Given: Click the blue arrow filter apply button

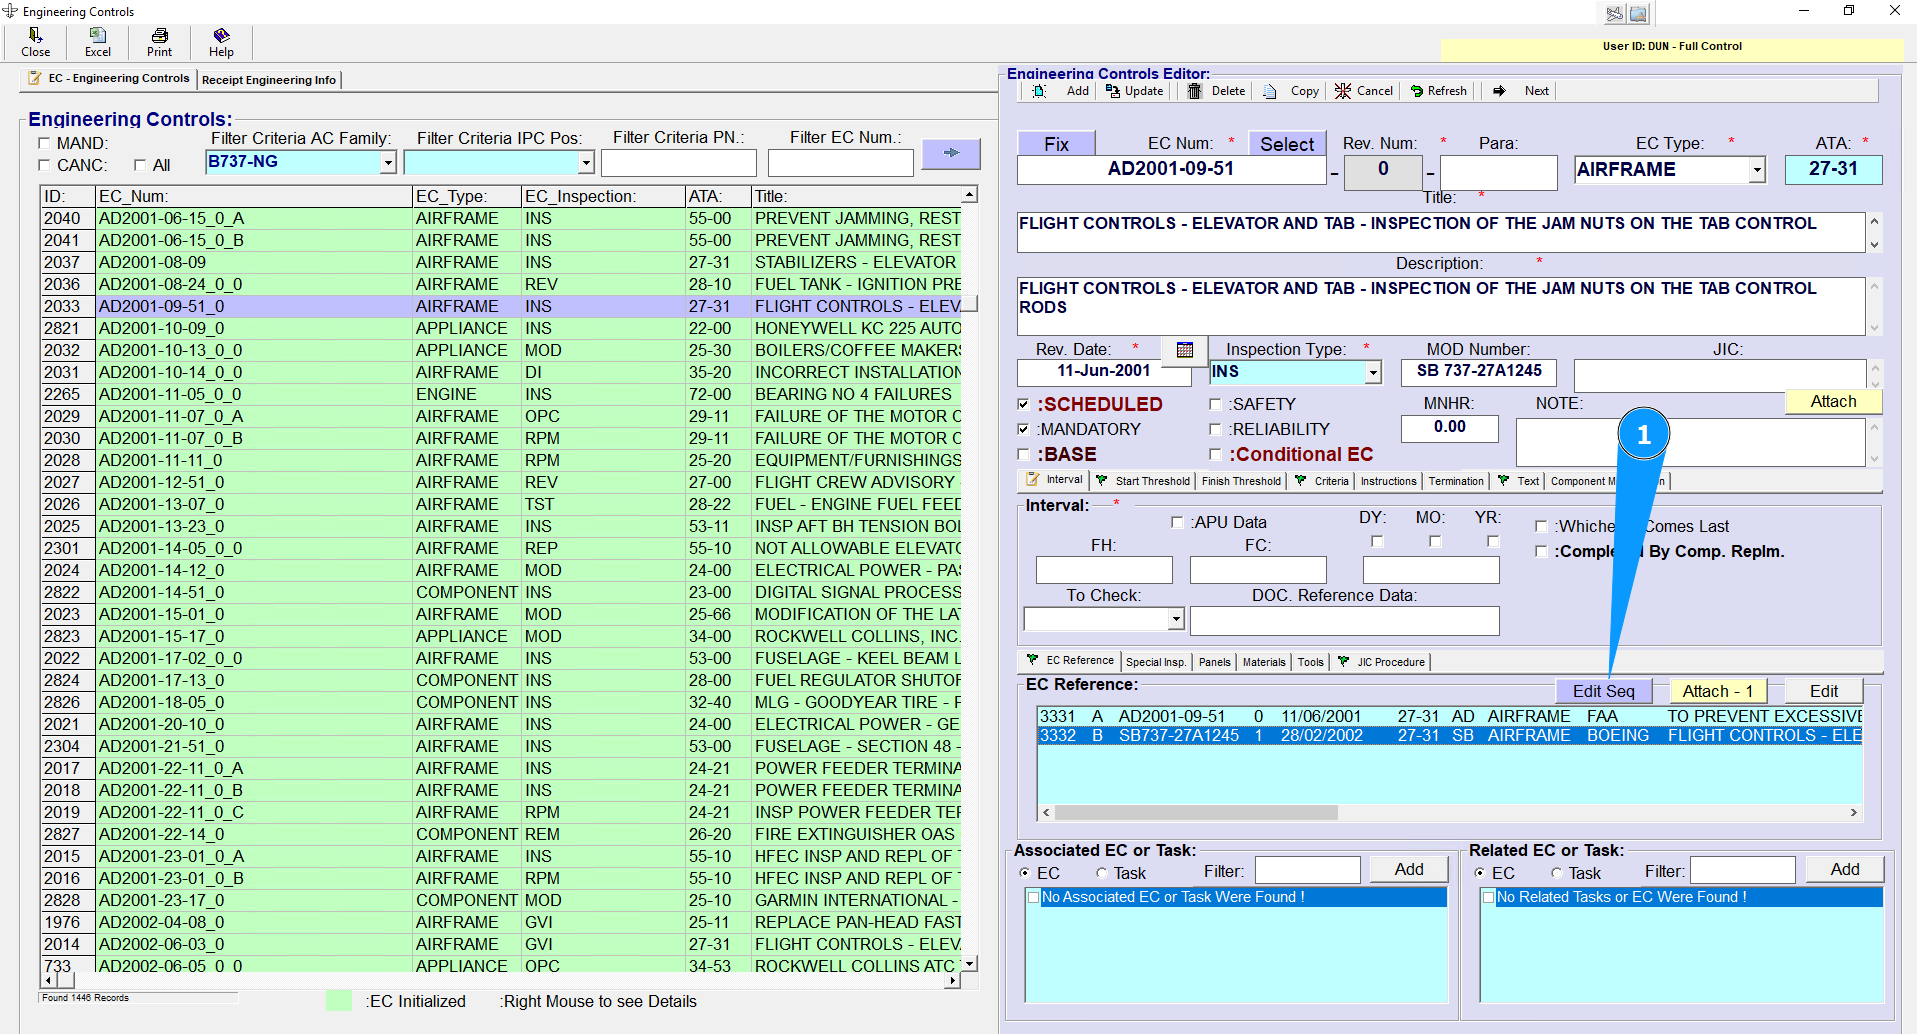Looking at the screenshot, I should (950, 153).
